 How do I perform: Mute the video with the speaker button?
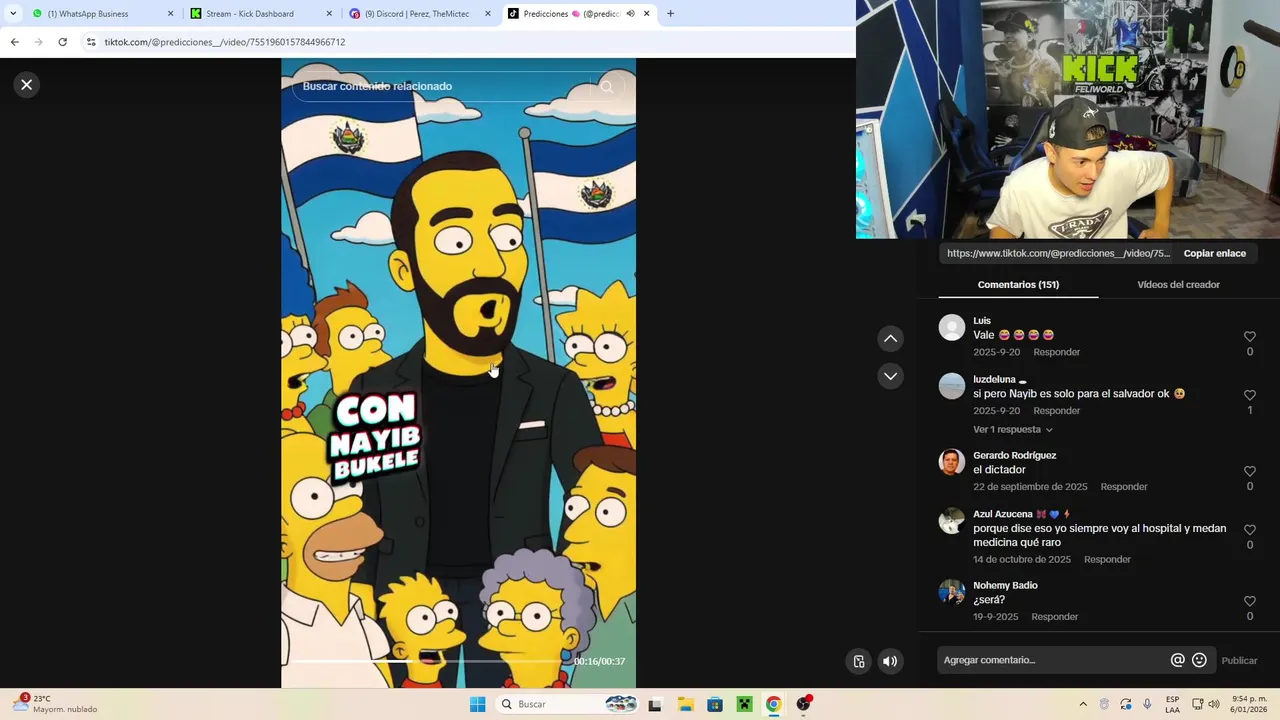click(x=890, y=661)
